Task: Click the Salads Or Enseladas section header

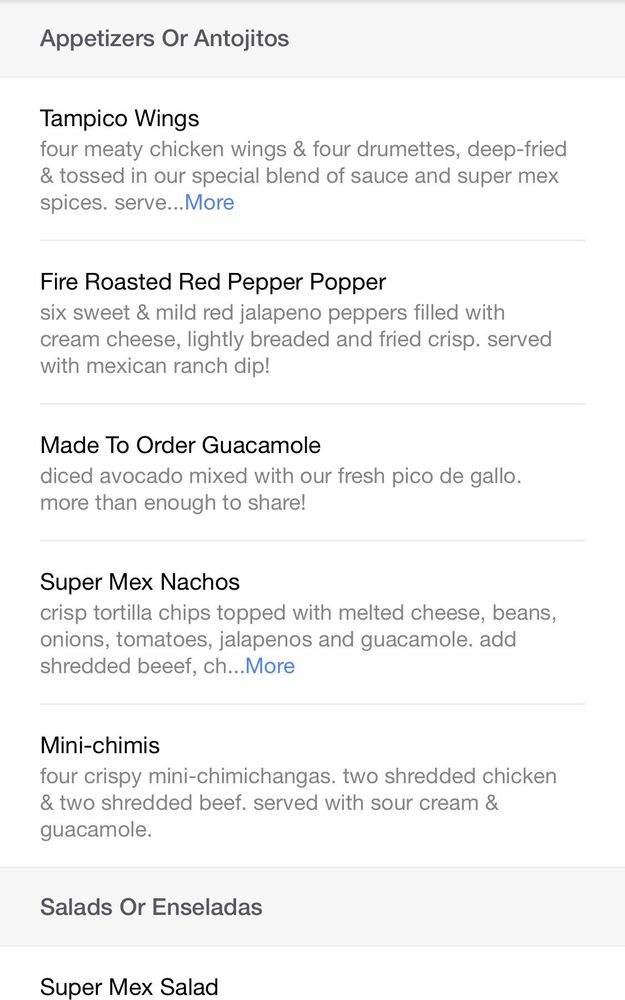Action: click(x=151, y=907)
